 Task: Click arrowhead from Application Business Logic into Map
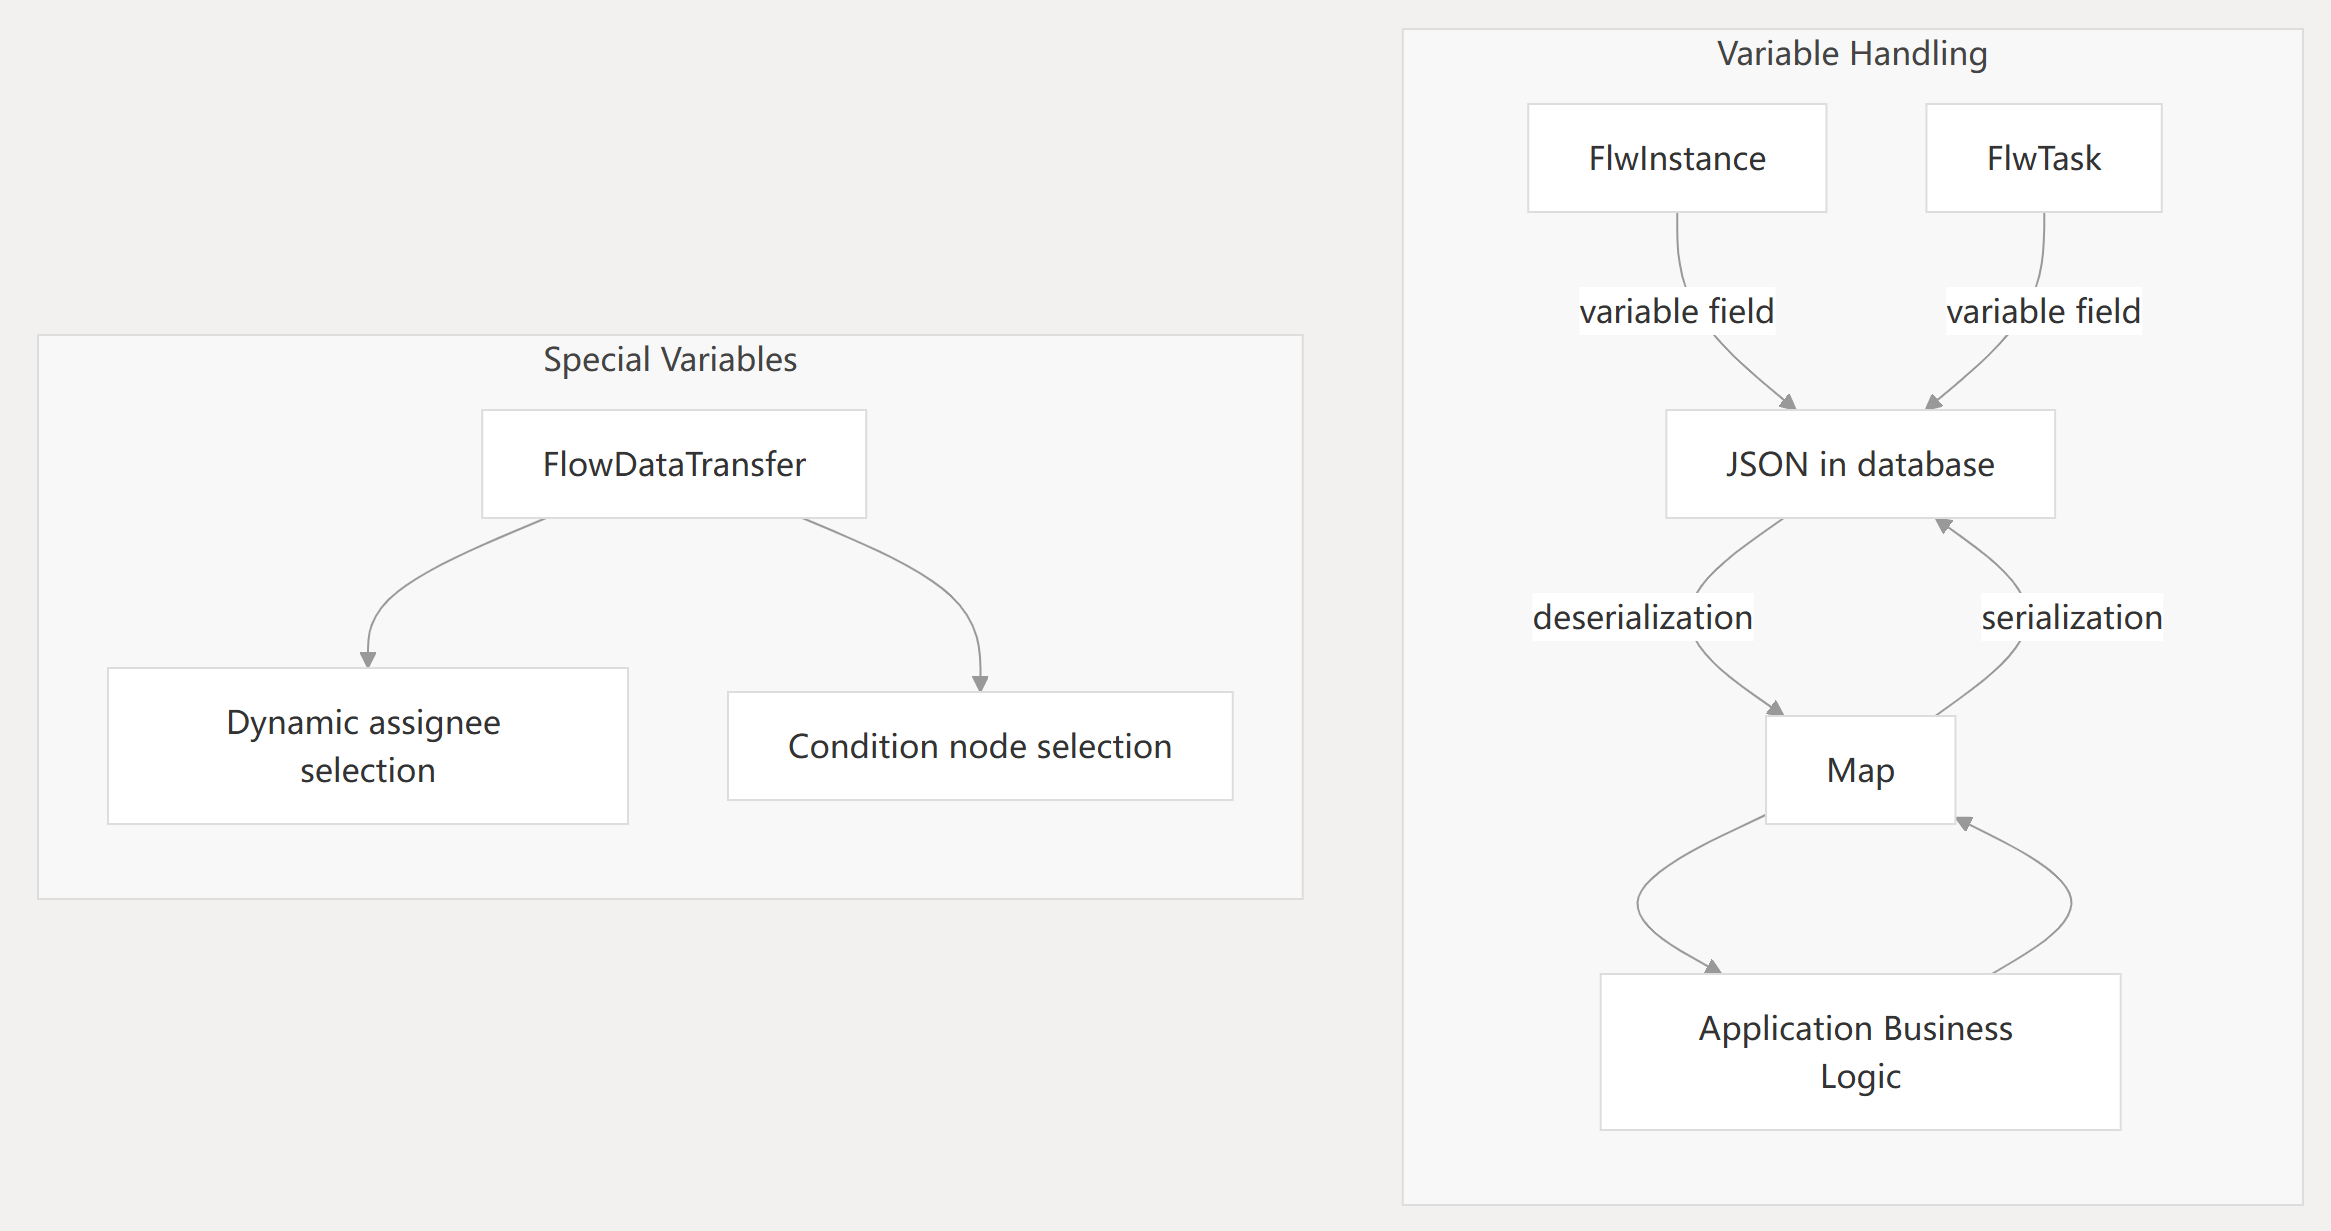[1964, 823]
